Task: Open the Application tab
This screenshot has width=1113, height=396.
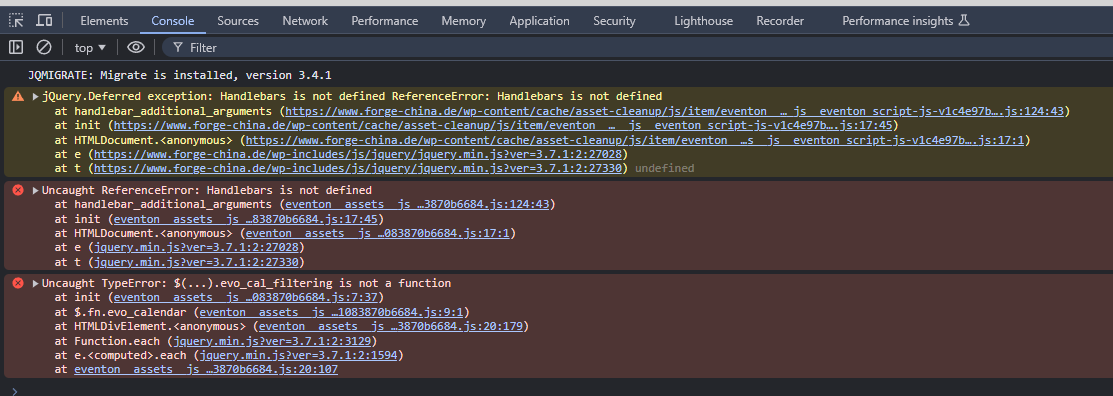Action: (539, 21)
